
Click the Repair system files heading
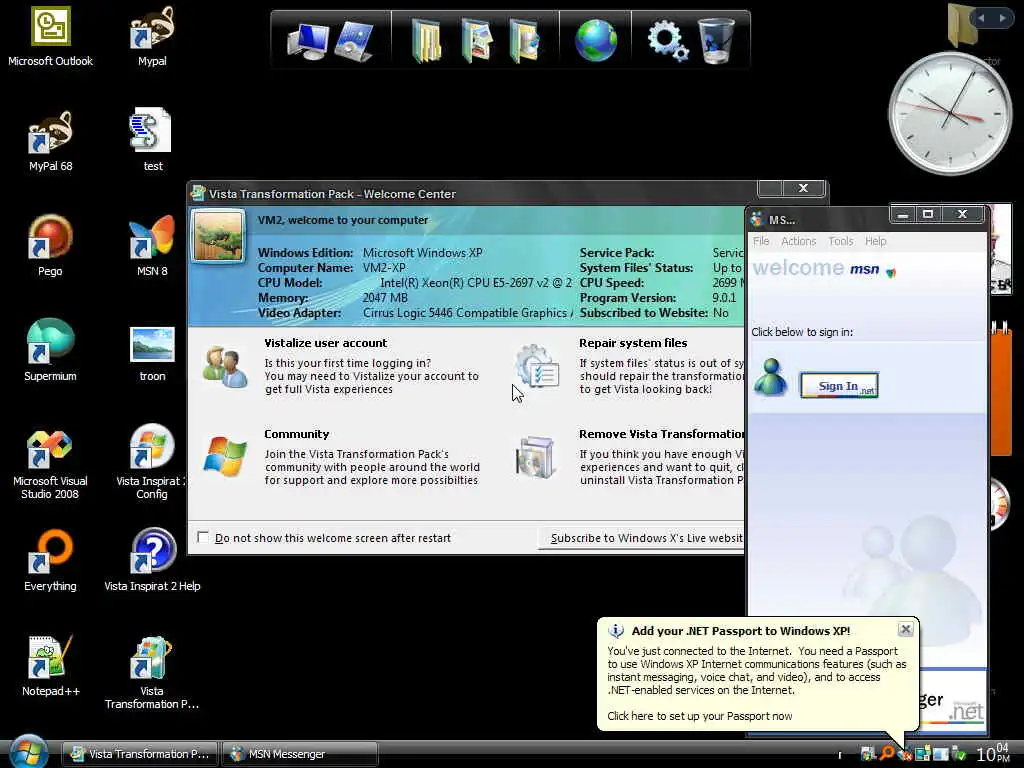pos(633,343)
